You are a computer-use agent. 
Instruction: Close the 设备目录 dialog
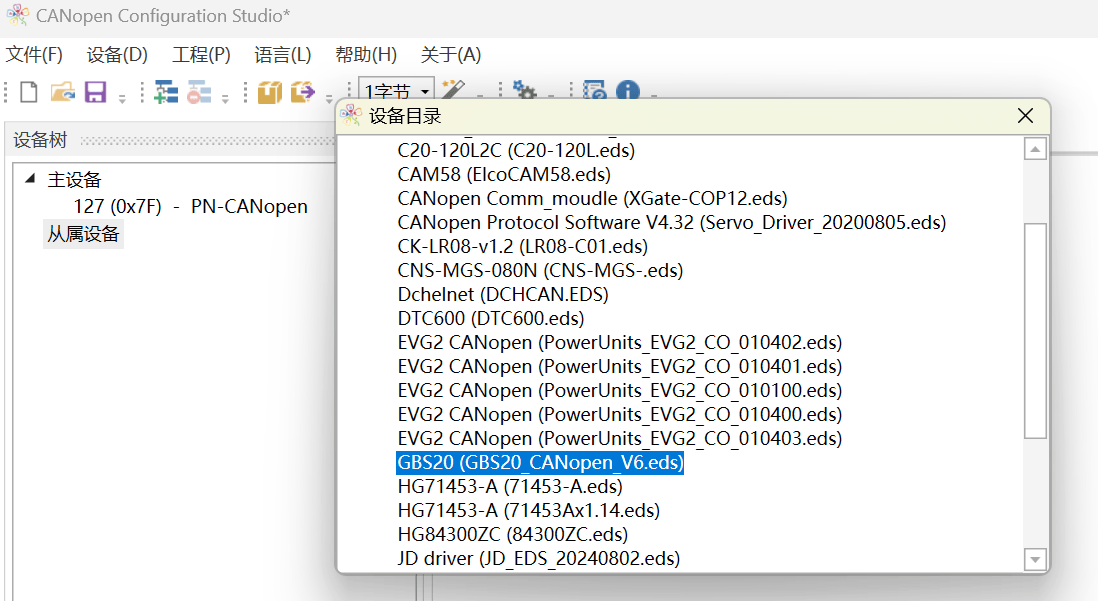1025,116
